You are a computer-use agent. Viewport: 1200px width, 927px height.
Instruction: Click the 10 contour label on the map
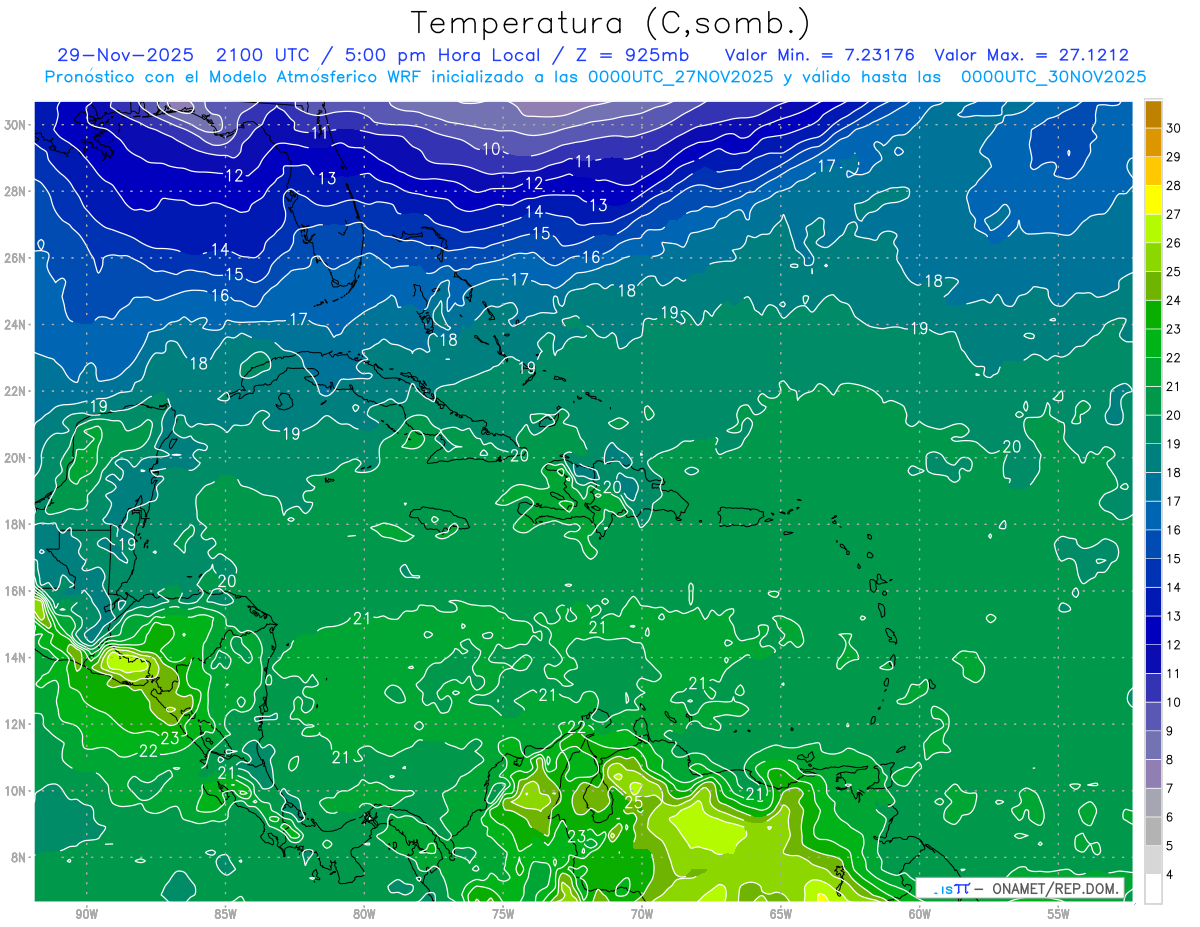491,149
